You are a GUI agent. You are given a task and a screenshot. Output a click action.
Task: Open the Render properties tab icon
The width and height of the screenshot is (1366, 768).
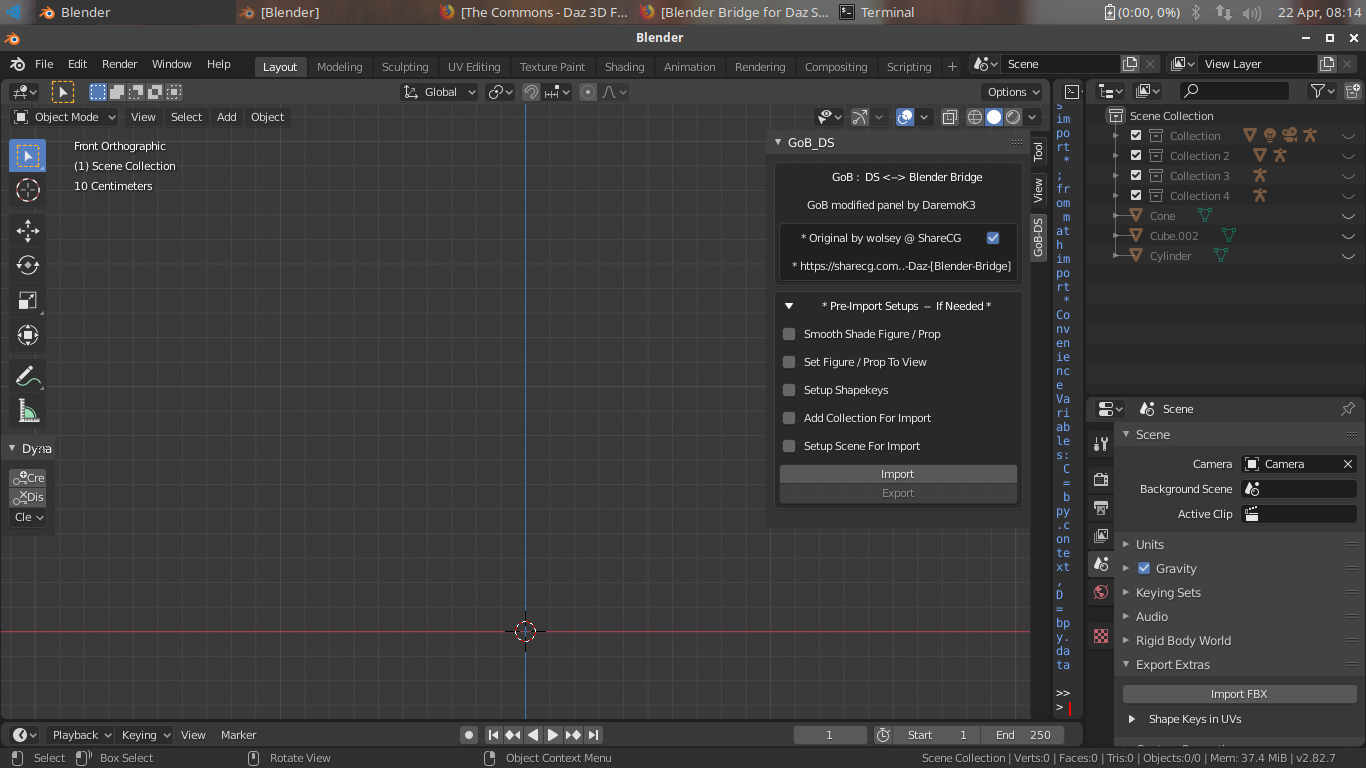coord(1101,480)
